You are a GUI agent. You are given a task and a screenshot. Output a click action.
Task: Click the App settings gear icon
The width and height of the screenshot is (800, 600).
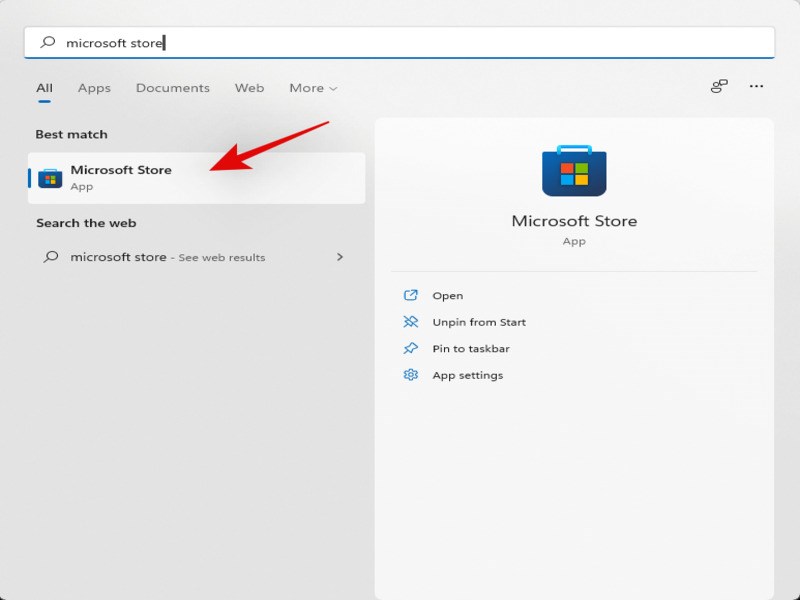410,375
